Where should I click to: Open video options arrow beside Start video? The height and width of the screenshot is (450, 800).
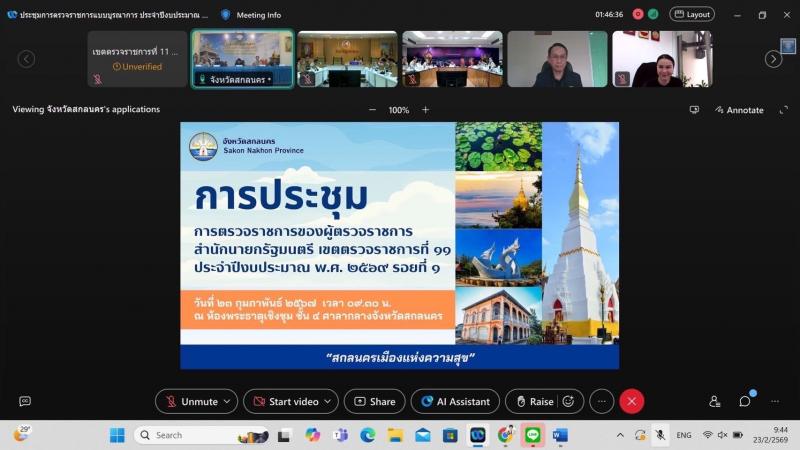click(328, 402)
